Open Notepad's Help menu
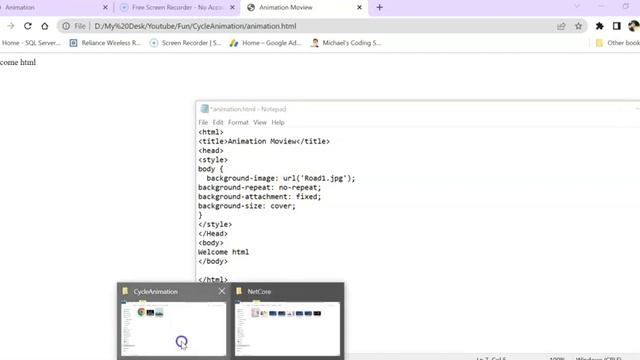Screen dimensions: 640x360 pyautogui.click(x=278, y=122)
